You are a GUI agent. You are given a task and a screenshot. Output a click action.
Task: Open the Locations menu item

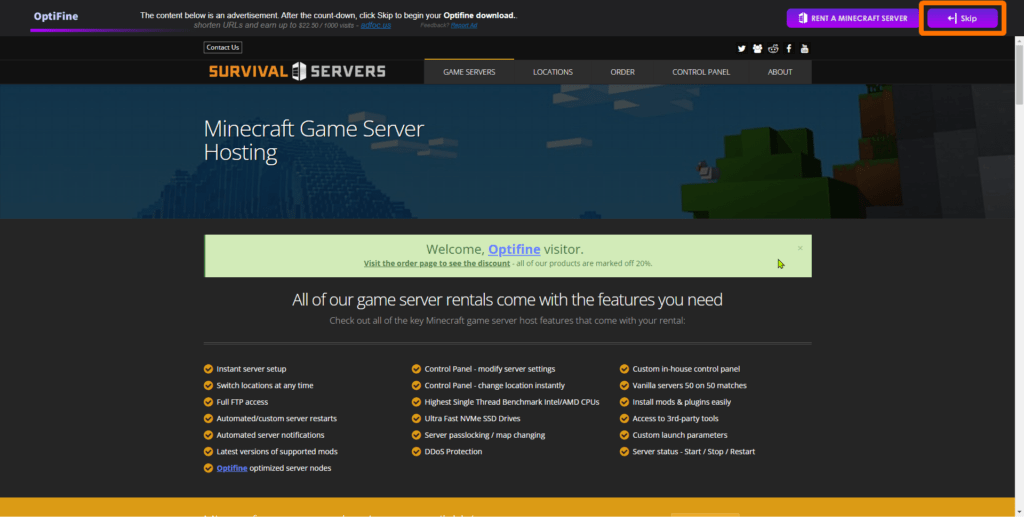553,72
